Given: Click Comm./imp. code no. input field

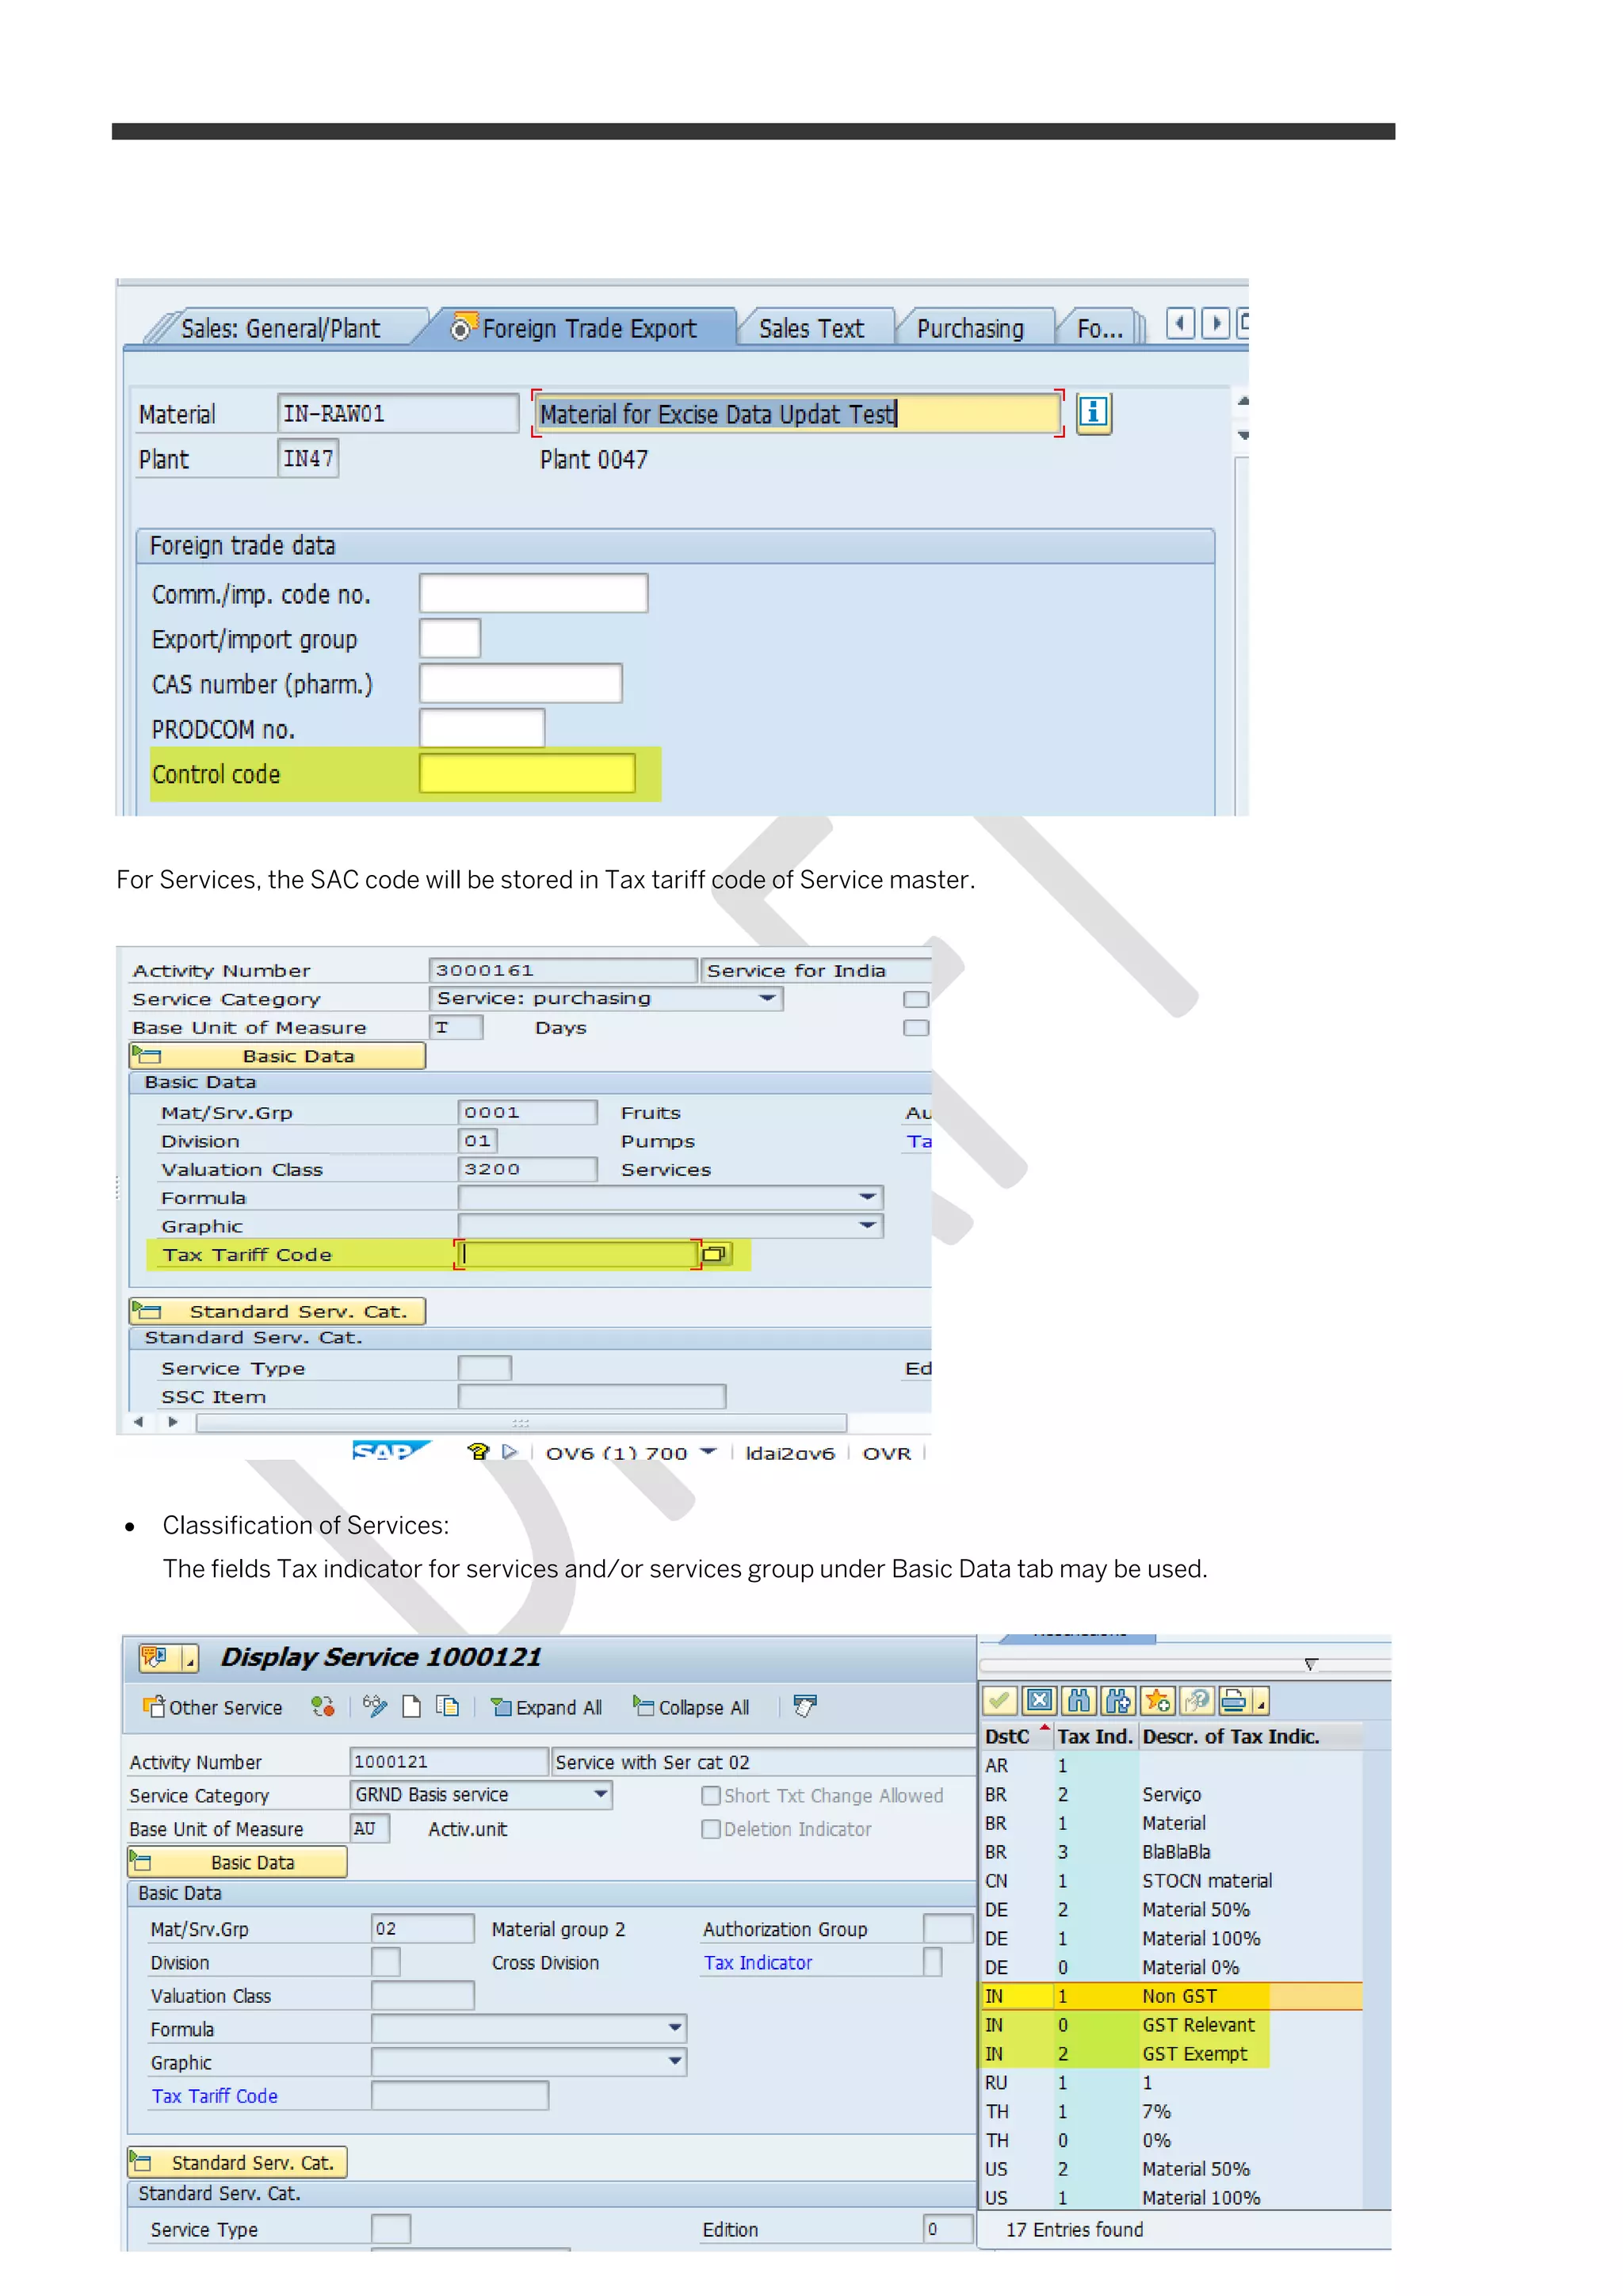Looking at the screenshot, I should coord(533,593).
